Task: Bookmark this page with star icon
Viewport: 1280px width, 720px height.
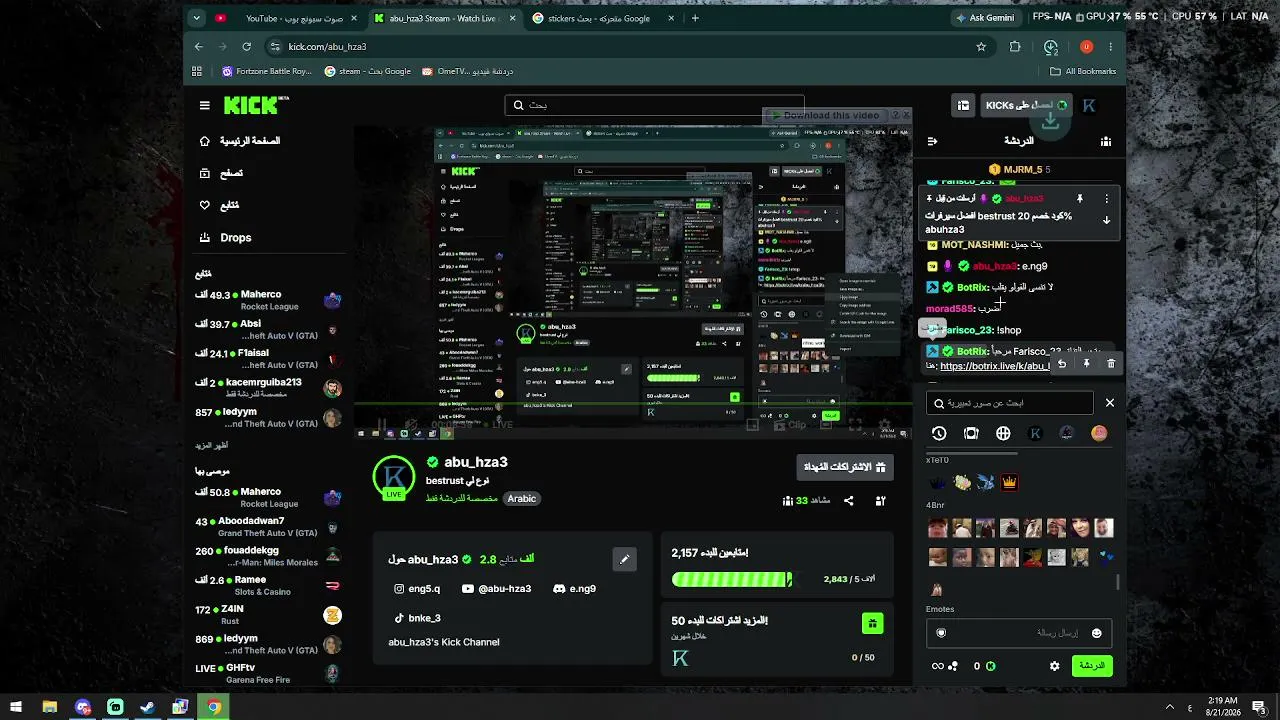Action: [981, 46]
